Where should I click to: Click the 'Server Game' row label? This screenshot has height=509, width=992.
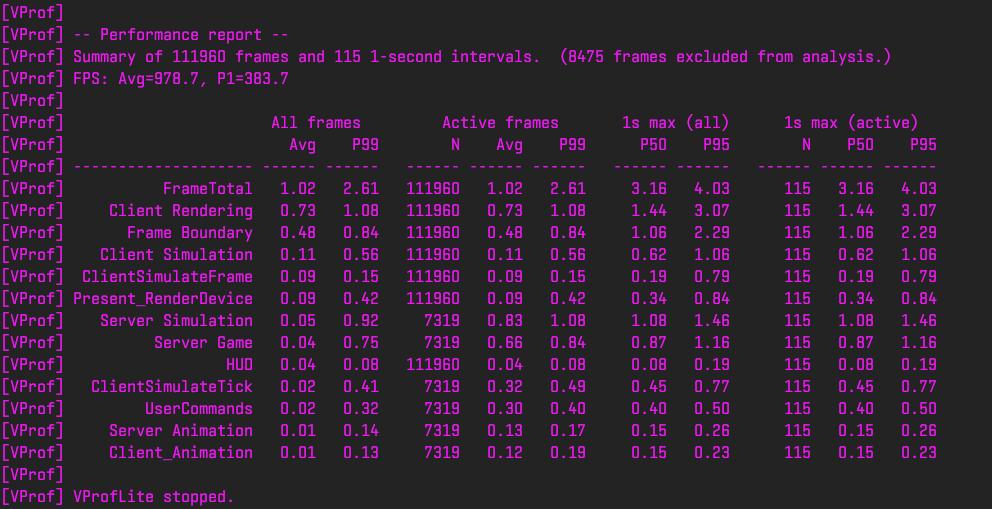203,343
